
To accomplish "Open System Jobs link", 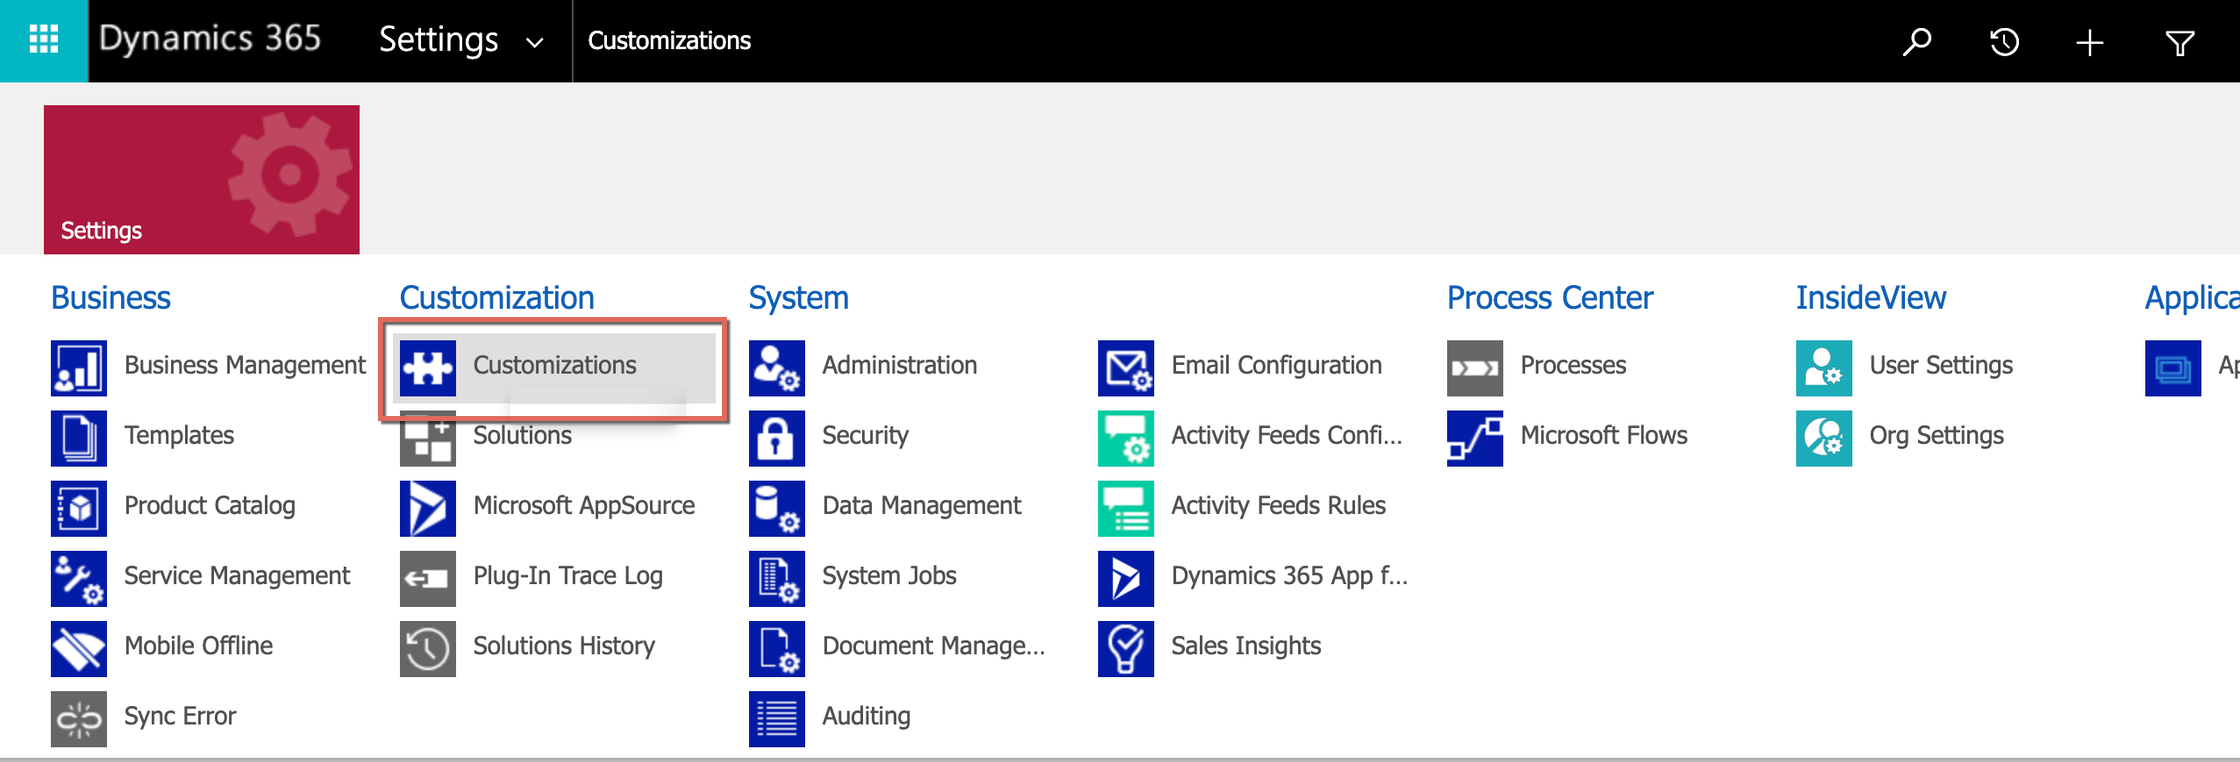I will click(889, 575).
